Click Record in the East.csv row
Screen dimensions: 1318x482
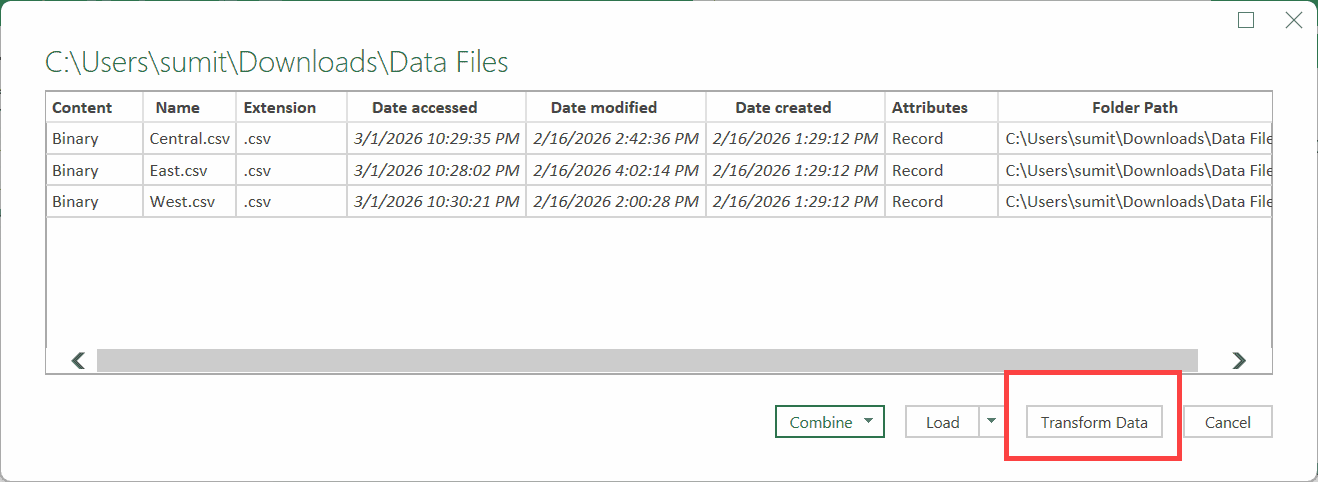click(x=941, y=170)
